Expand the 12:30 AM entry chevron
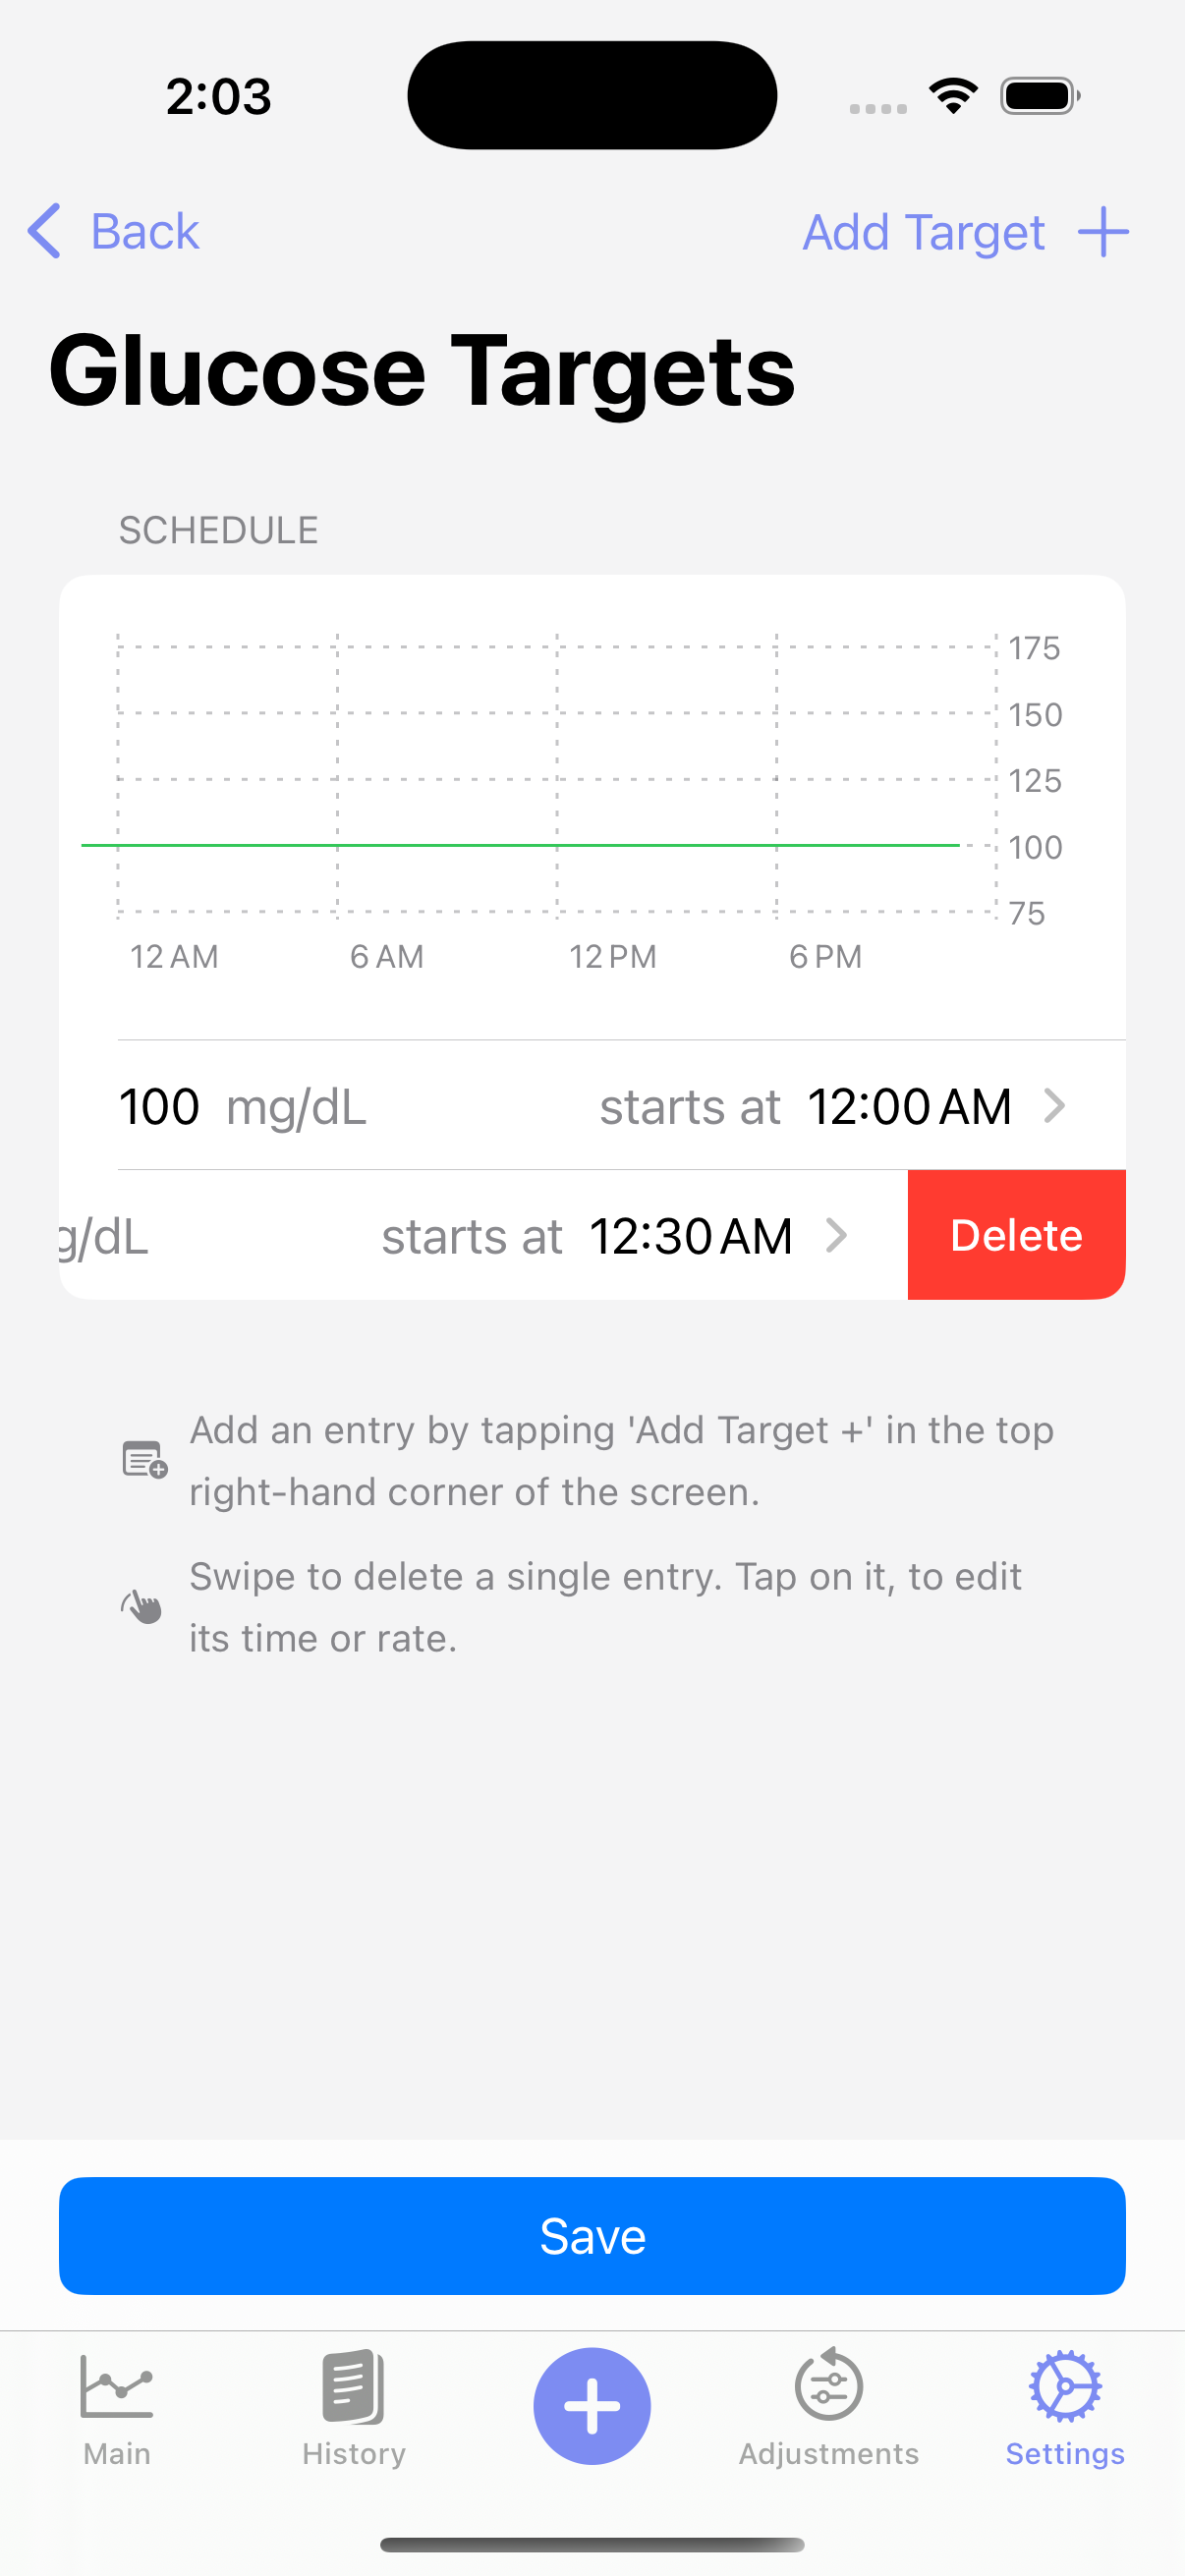The image size is (1185, 2576). (x=836, y=1236)
